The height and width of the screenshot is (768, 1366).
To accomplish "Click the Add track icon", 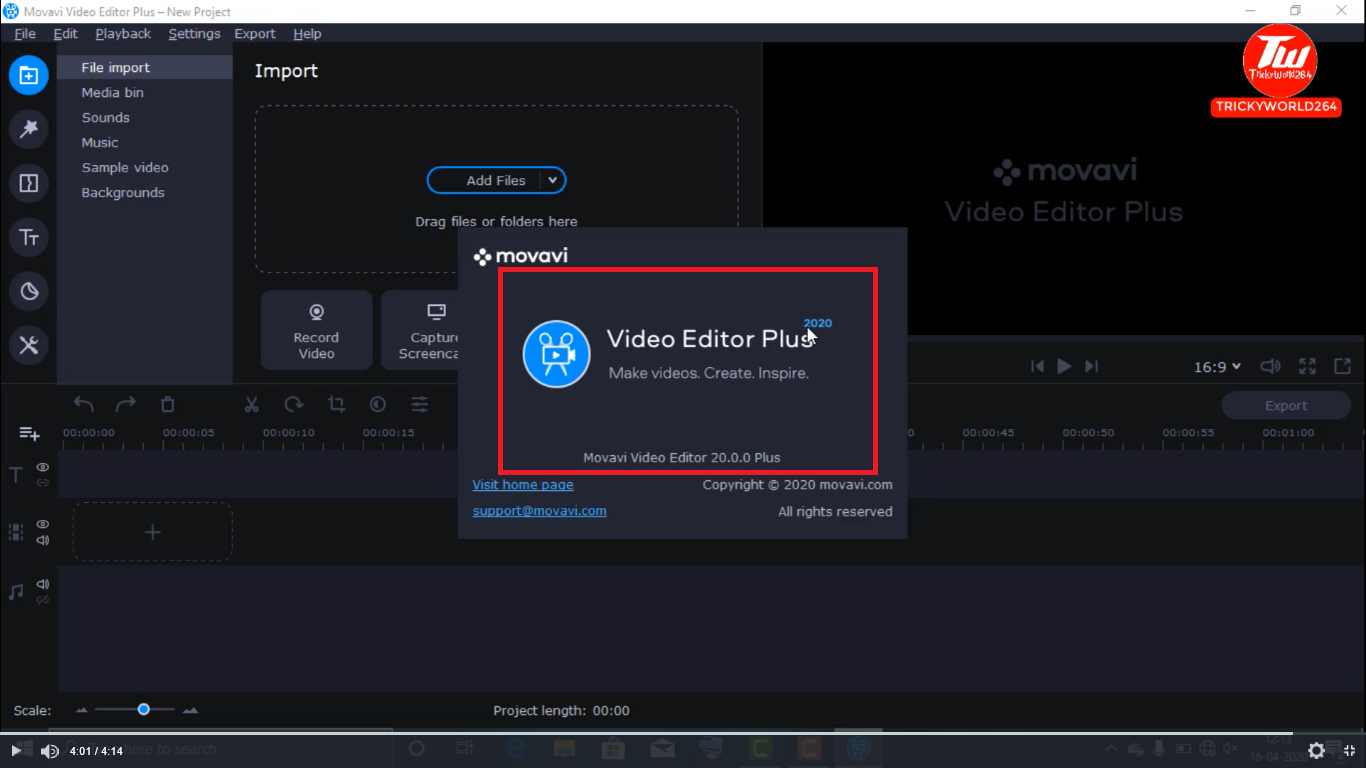I will 30,434.
